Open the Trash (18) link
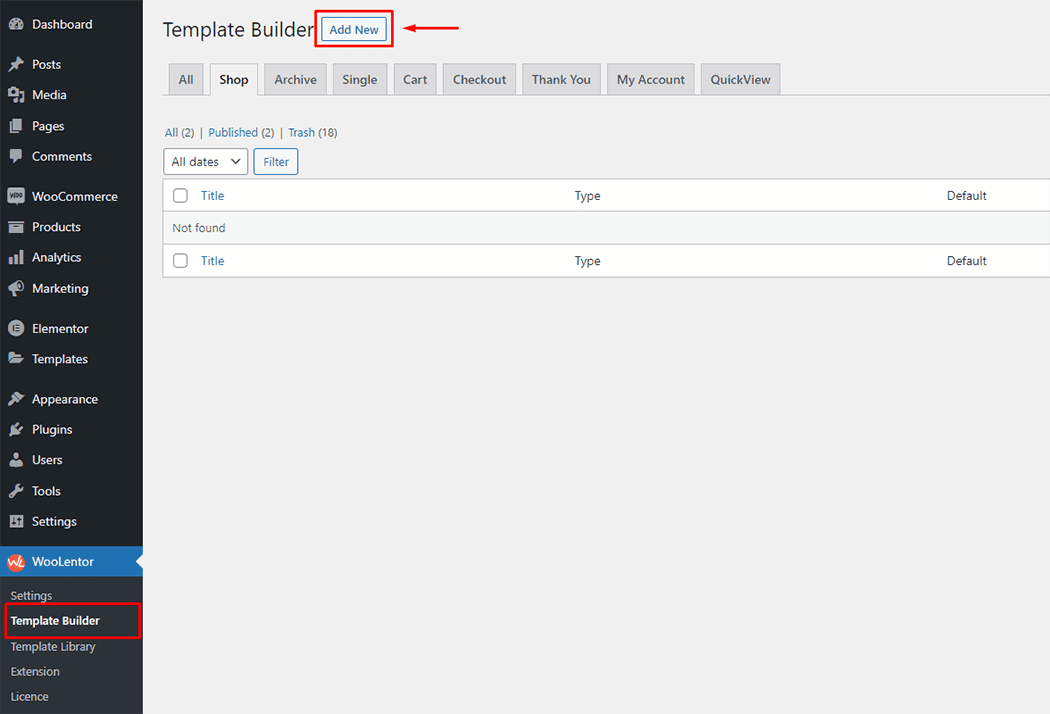This screenshot has width=1050, height=714. coord(301,133)
